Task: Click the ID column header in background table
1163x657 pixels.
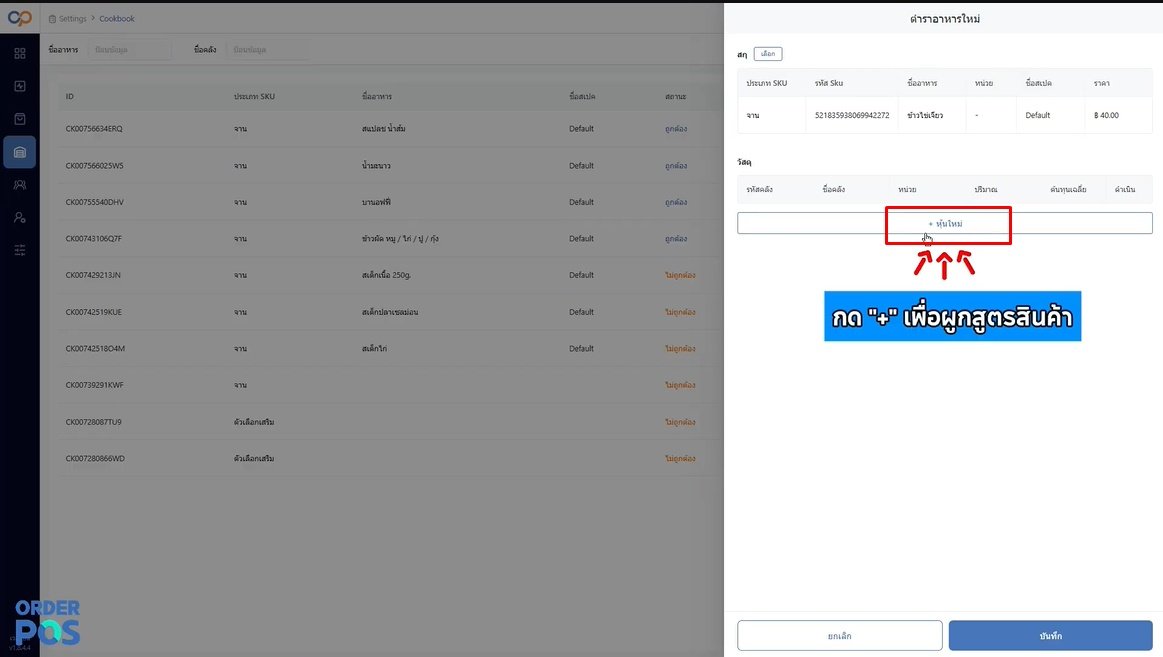Action: [70, 96]
